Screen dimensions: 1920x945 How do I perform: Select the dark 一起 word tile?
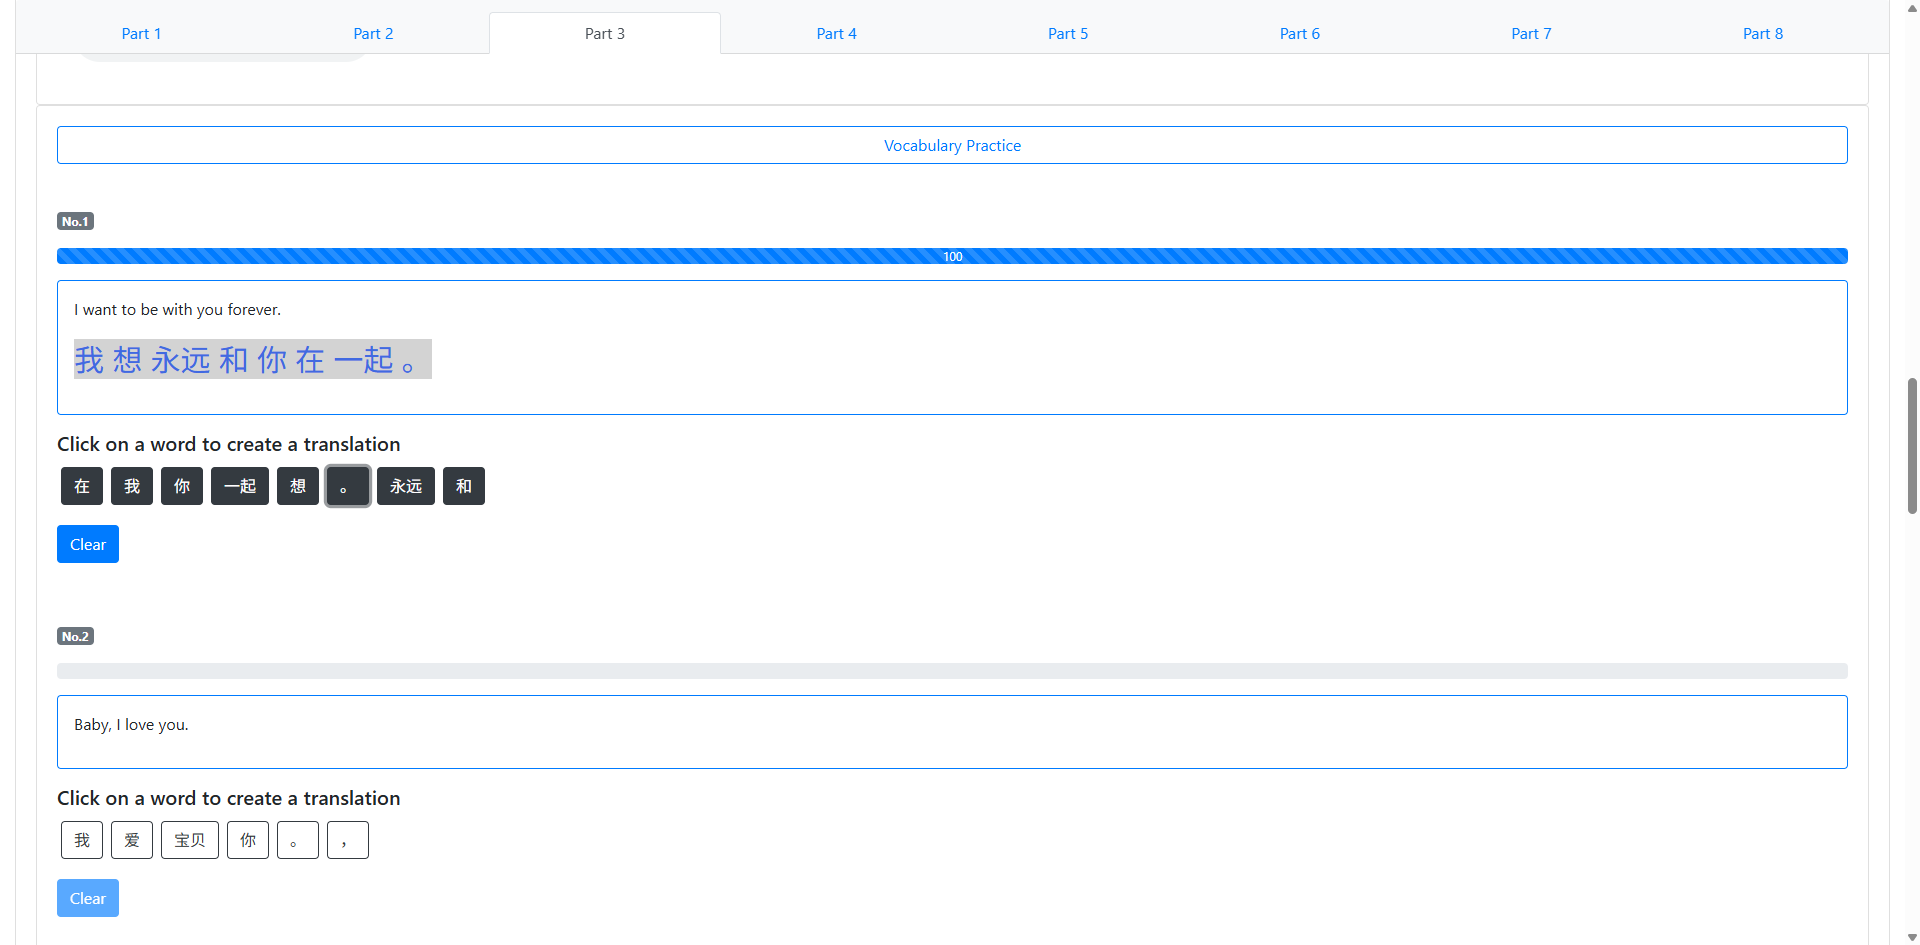point(240,486)
